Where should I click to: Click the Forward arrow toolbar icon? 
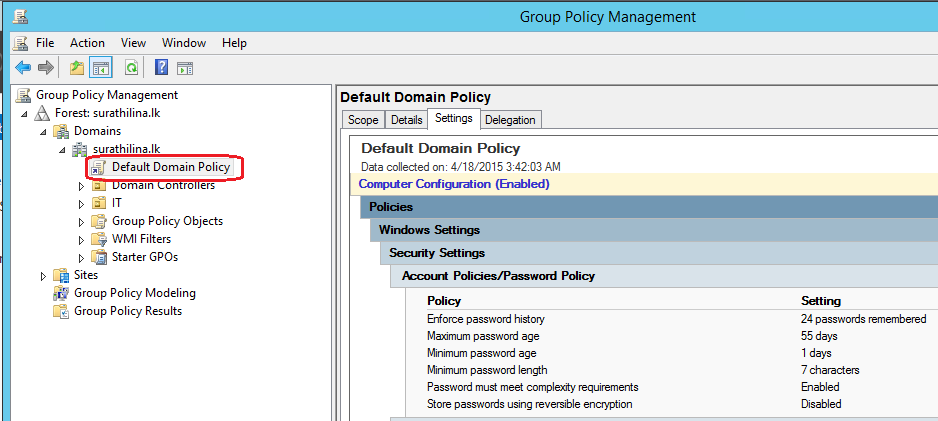(46, 68)
